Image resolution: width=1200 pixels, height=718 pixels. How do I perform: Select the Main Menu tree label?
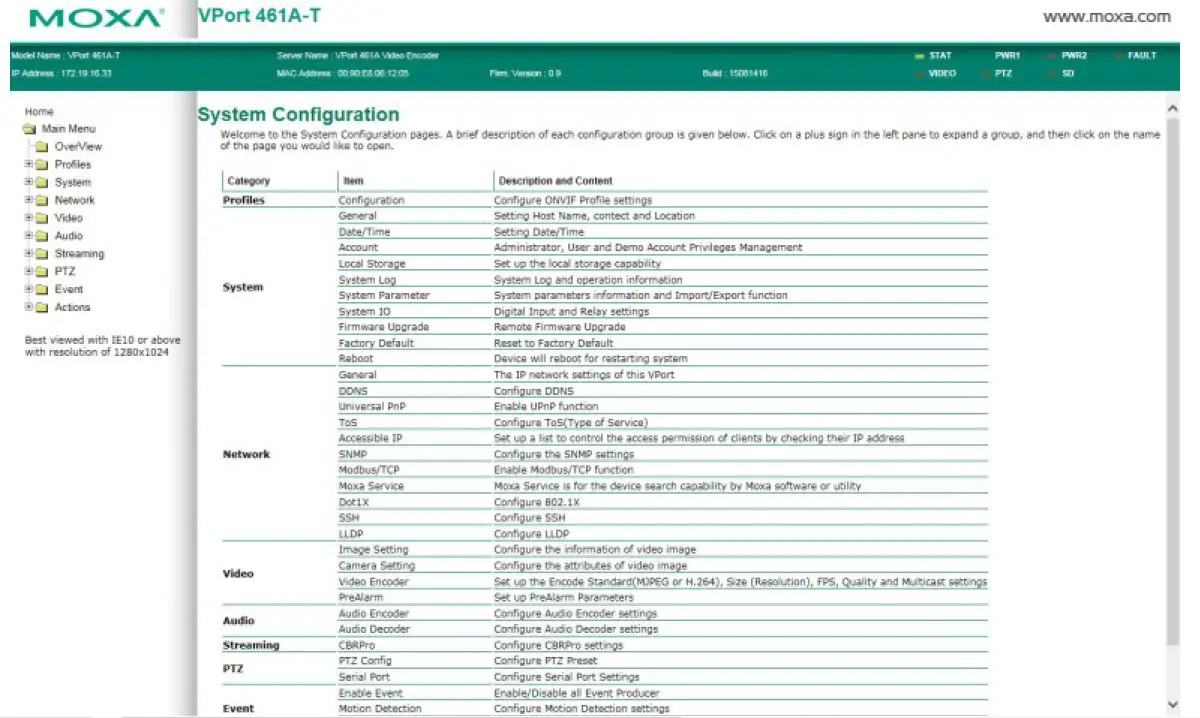[69, 129]
